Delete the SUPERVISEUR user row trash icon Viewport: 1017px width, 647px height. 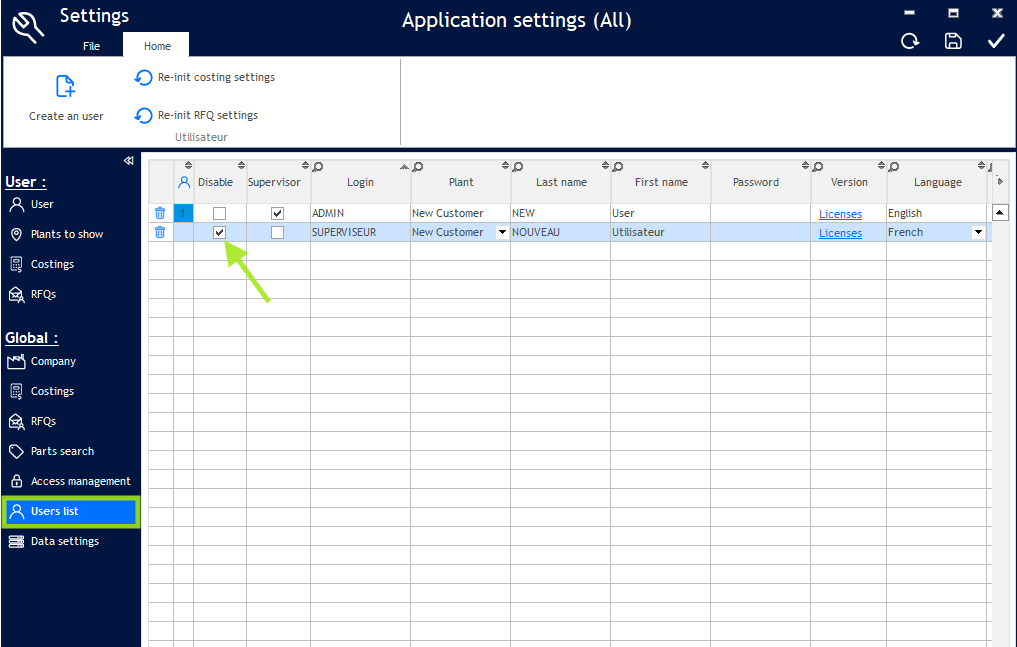[x=160, y=232]
